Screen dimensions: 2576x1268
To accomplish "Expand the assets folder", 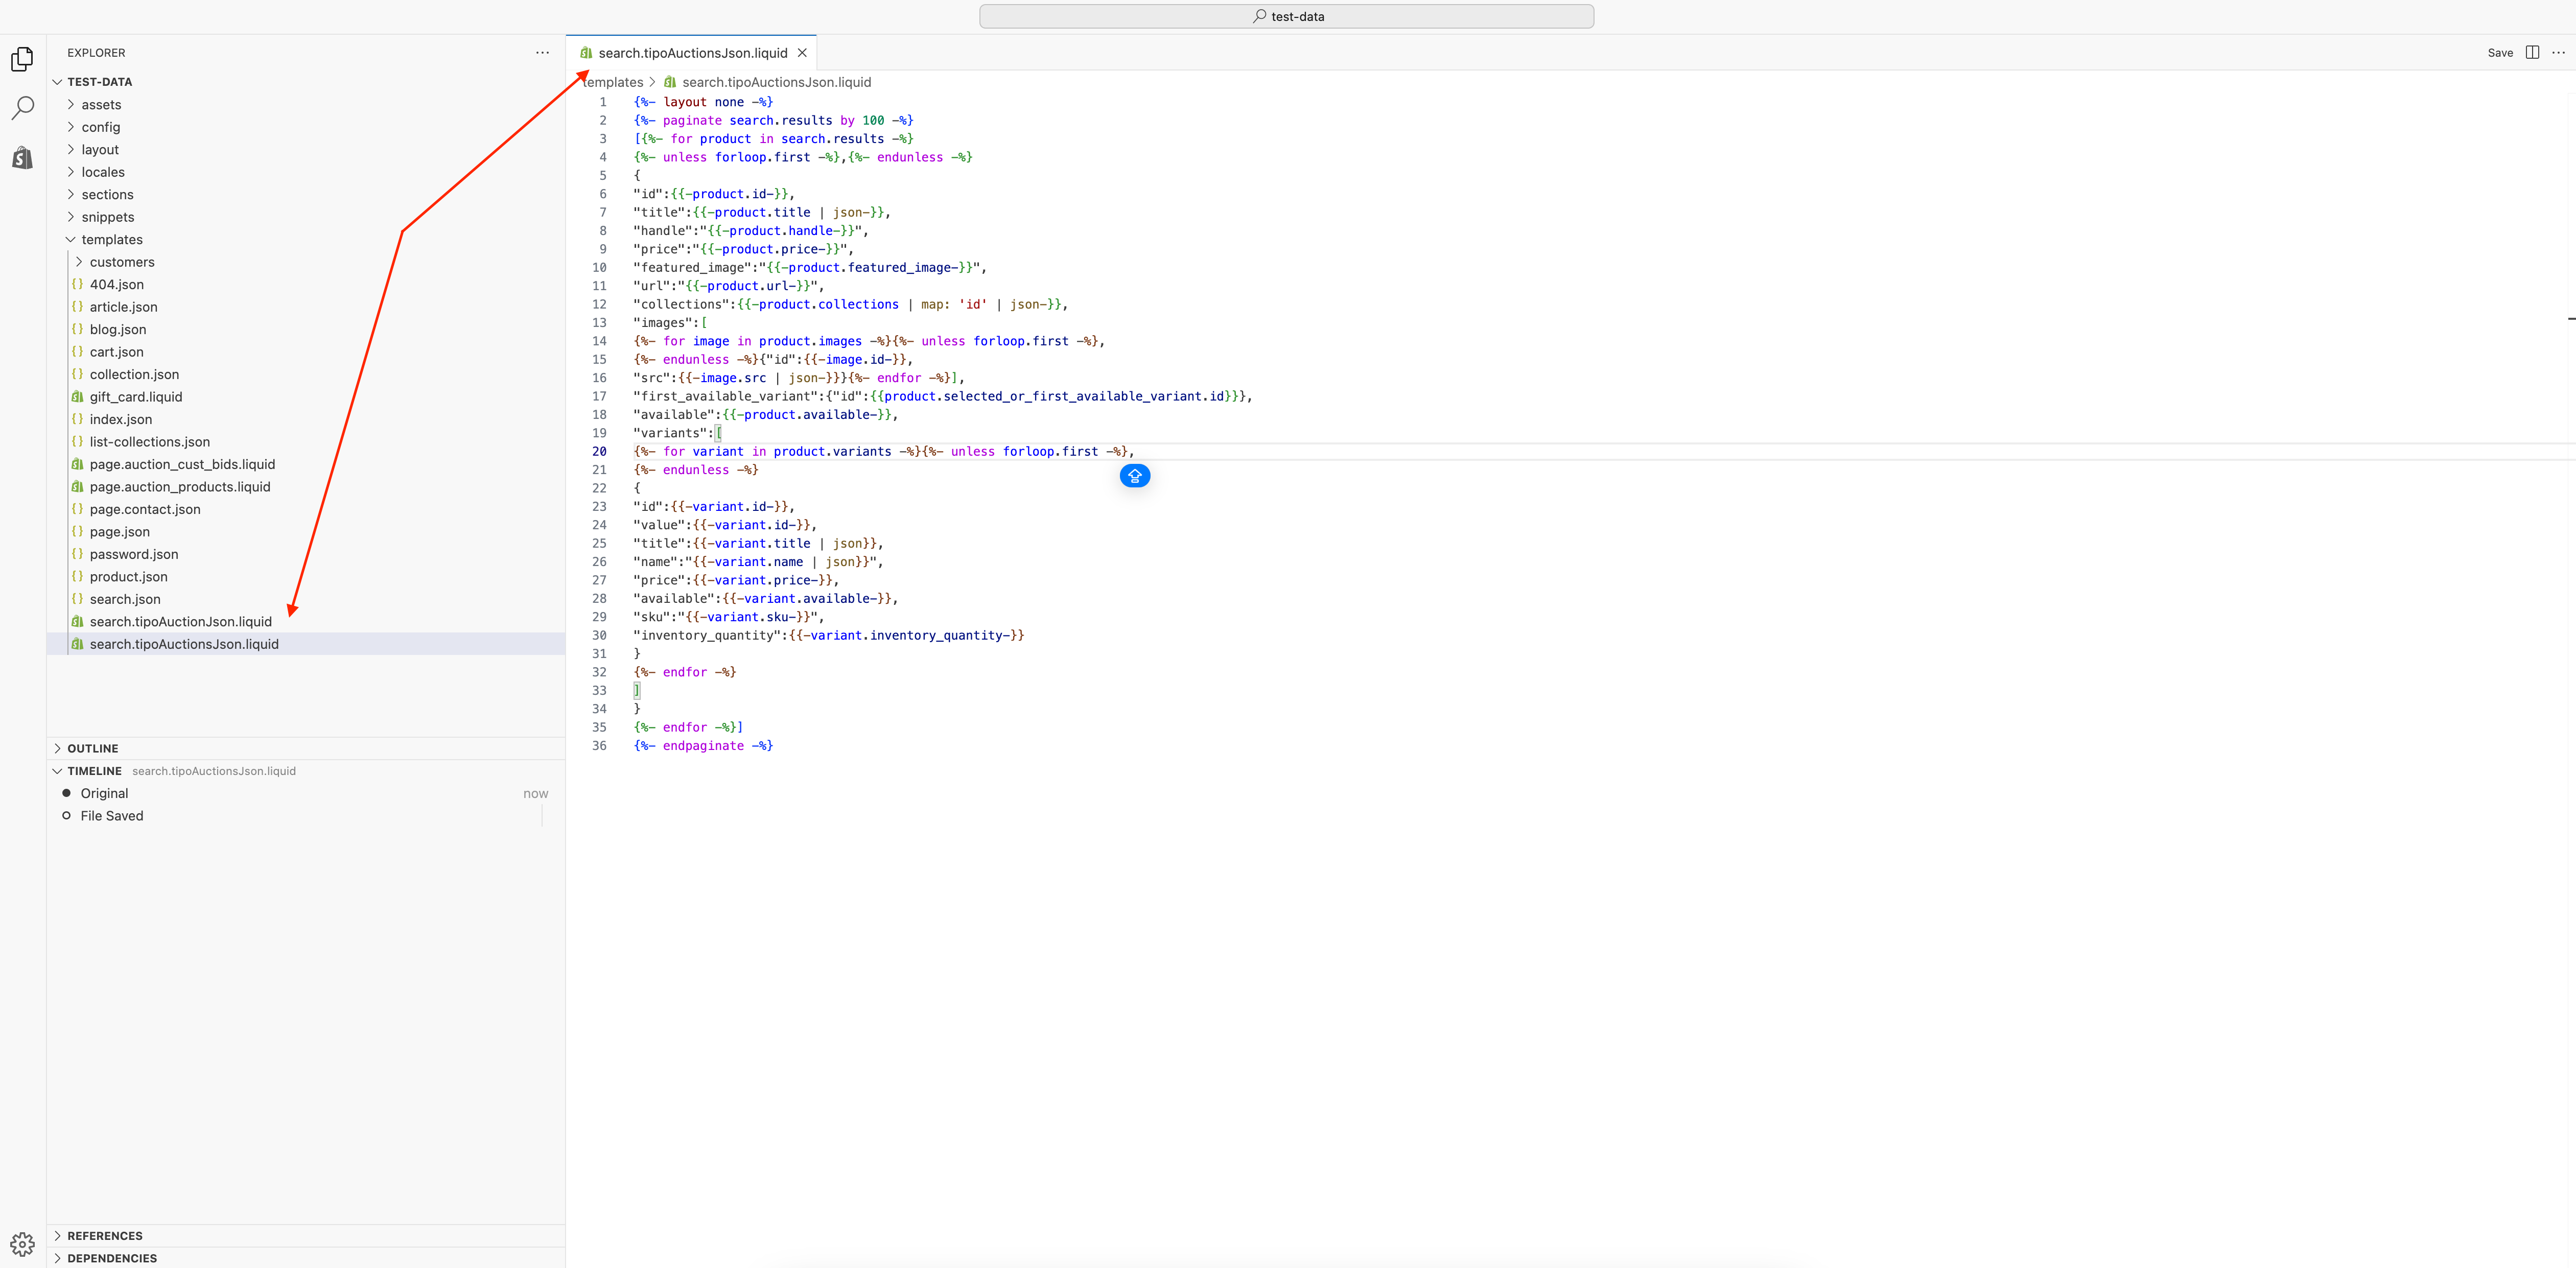I will (101, 105).
